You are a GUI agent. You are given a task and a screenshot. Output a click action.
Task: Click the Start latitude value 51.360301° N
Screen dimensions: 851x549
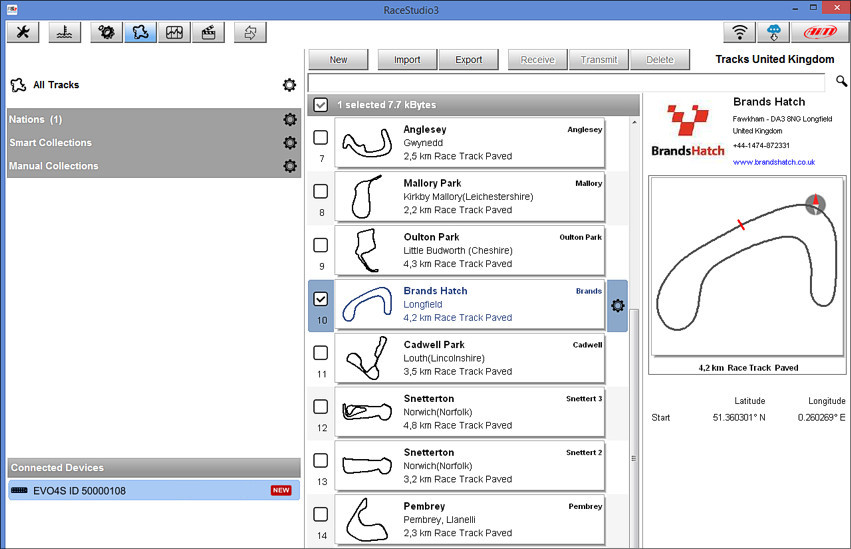tap(739, 418)
